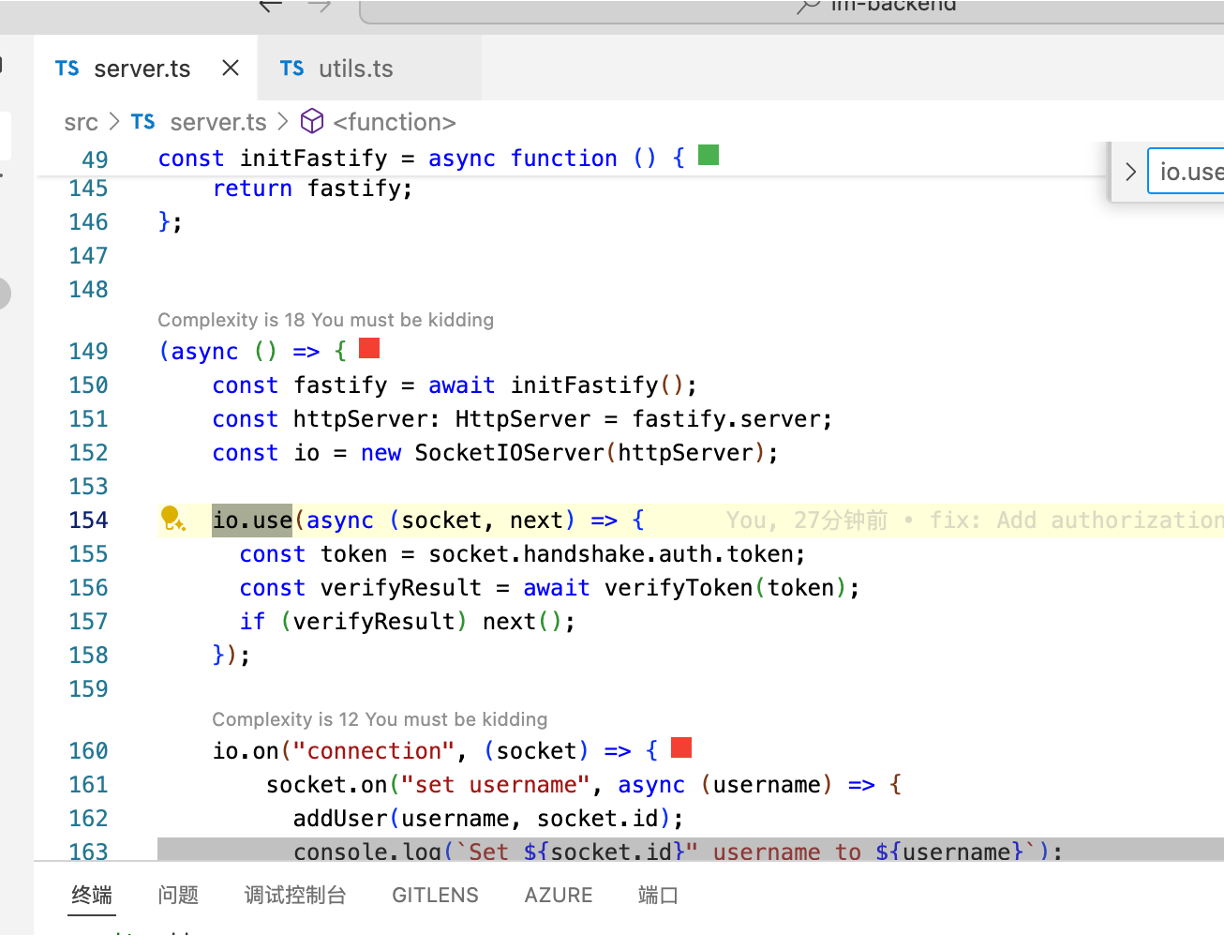Open the 调试控制台 panel tab

[295, 895]
